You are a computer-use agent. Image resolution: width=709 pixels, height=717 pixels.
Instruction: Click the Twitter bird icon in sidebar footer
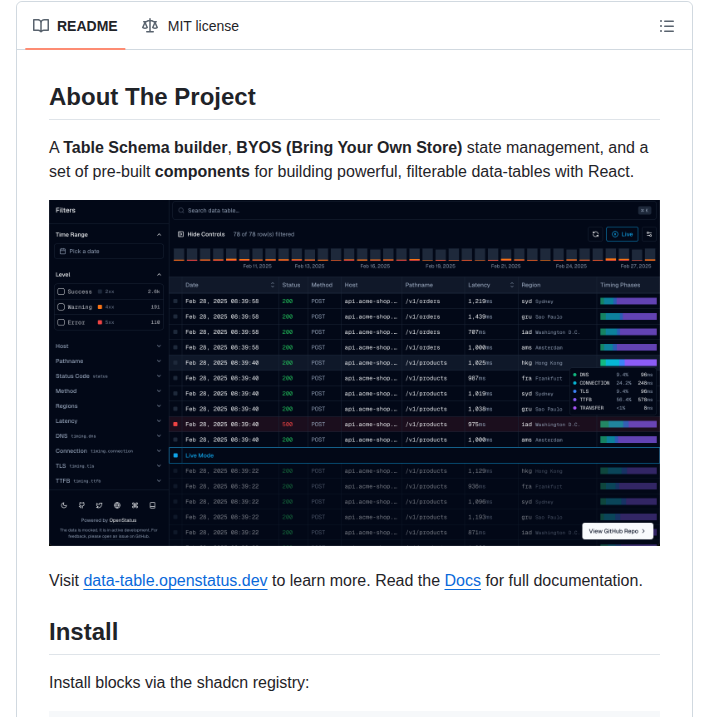tap(99, 506)
